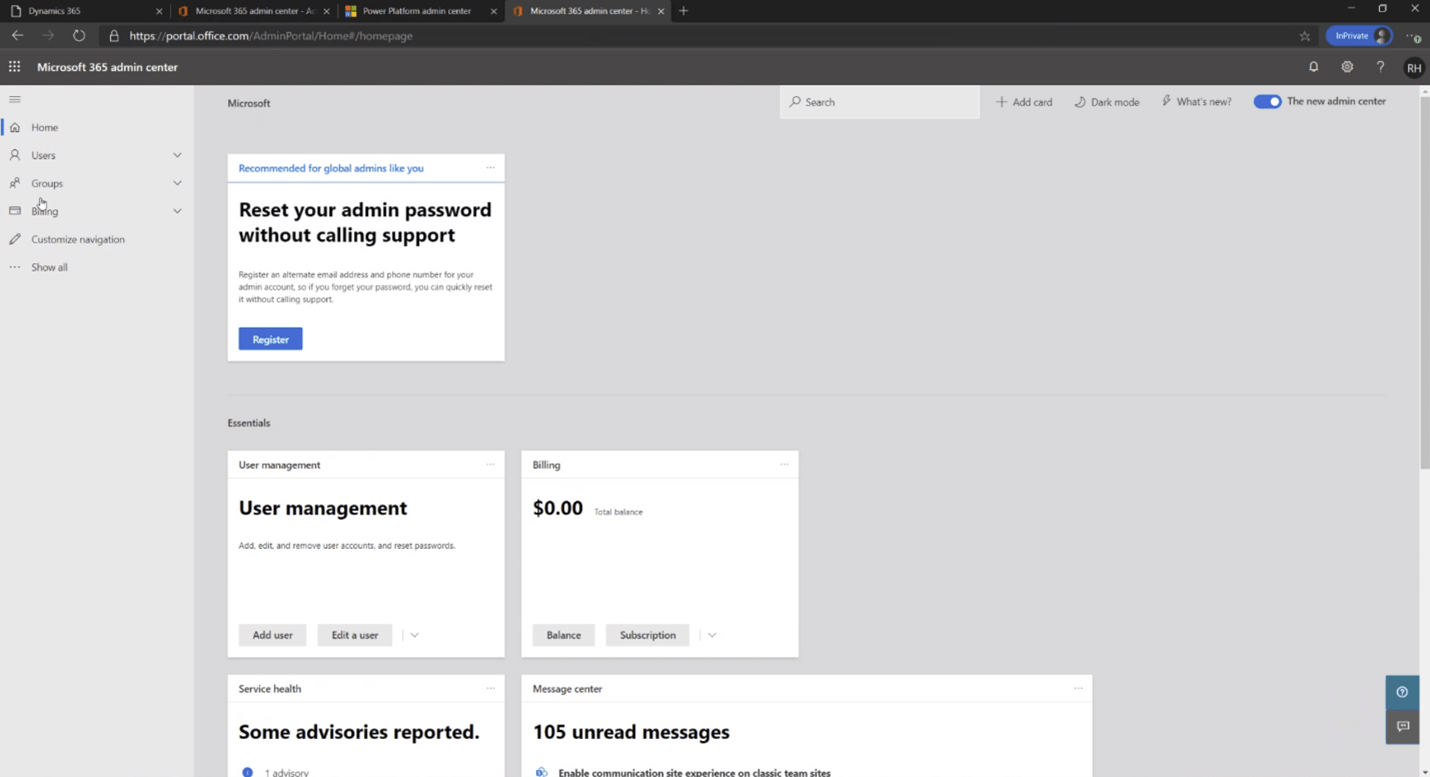
Task: Click the Subscription button
Action: pyautogui.click(x=647, y=635)
